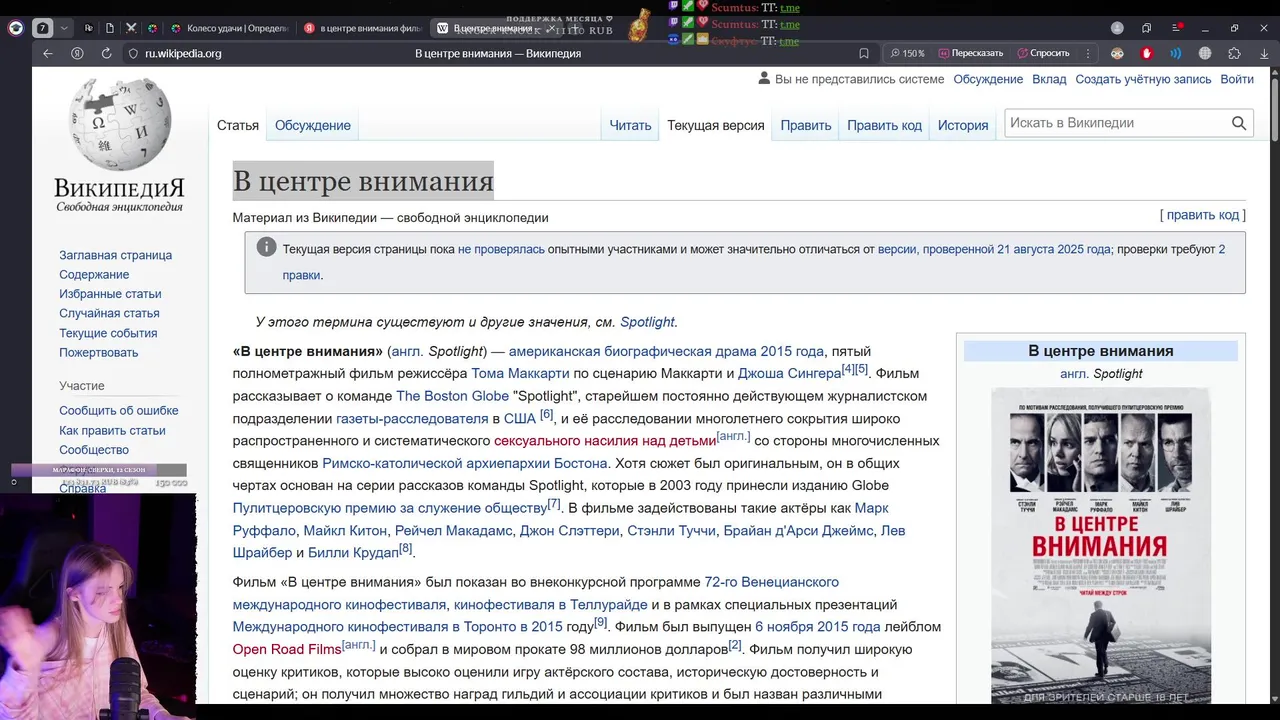The width and height of the screenshot is (1280, 720).
Task: Open Содержание in sidebar
Action: [94, 275]
